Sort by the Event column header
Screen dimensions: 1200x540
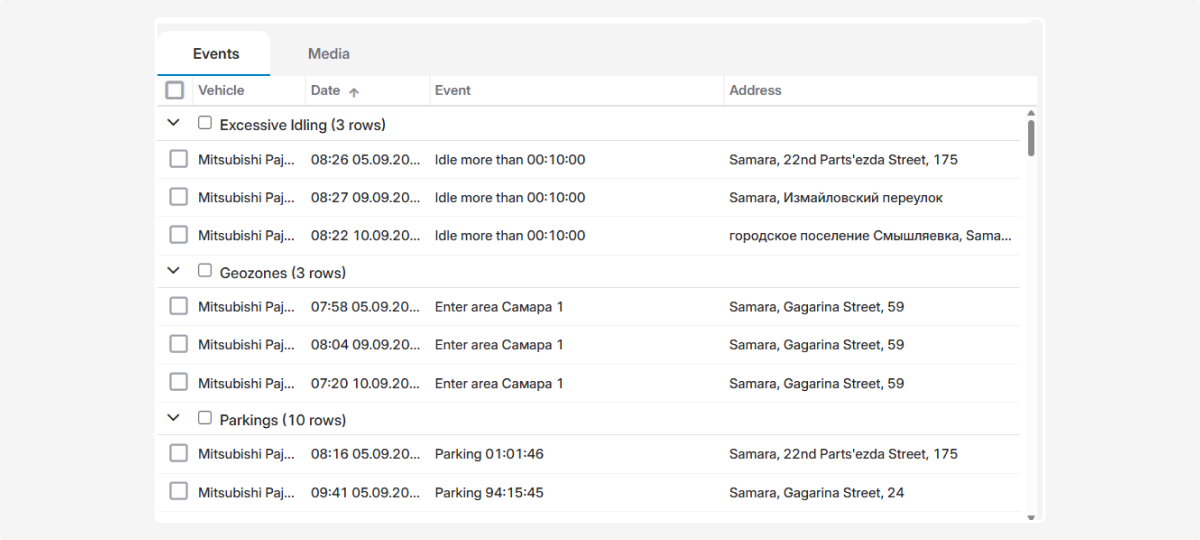pyautogui.click(x=452, y=90)
